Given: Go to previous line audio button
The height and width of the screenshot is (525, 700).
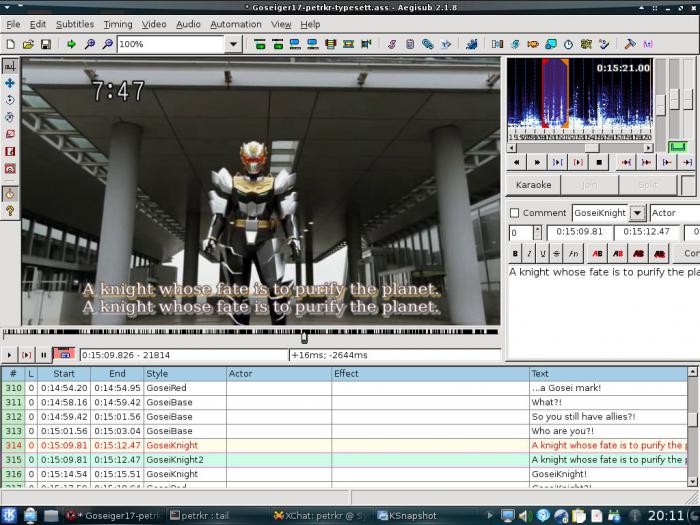Looking at the screenshot, I should pos(517,162).
